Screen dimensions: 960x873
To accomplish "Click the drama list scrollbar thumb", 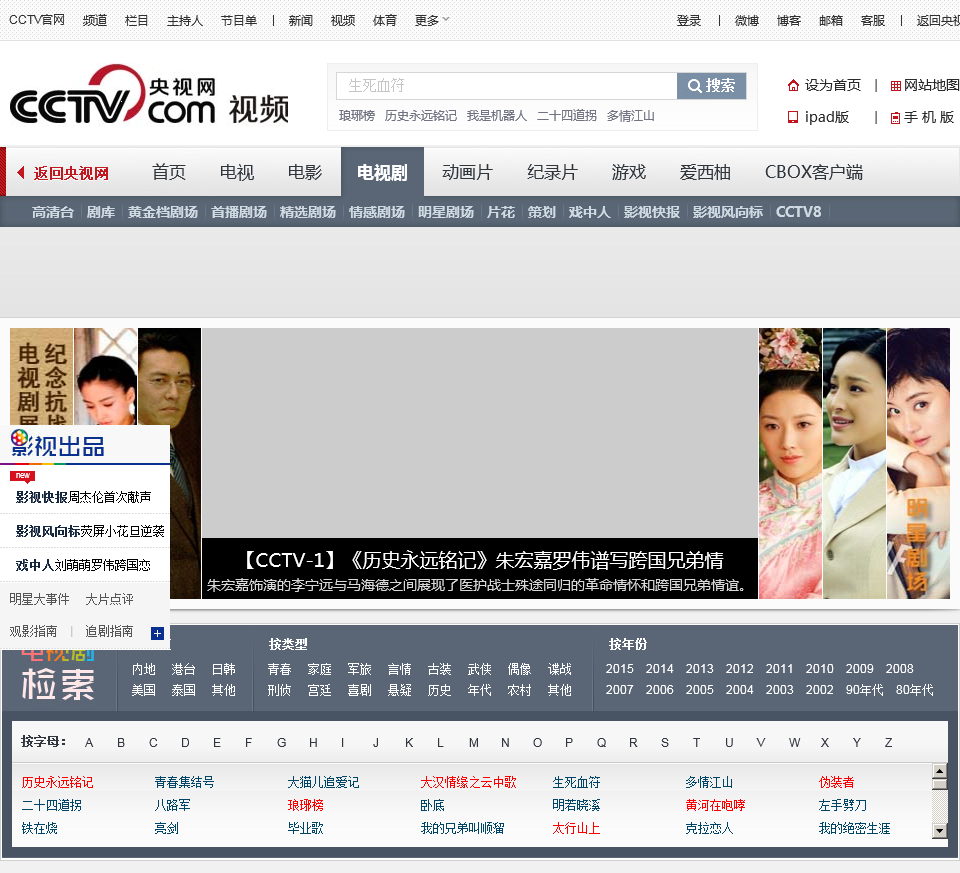I will pyautogui.click(x=939, y=784).
